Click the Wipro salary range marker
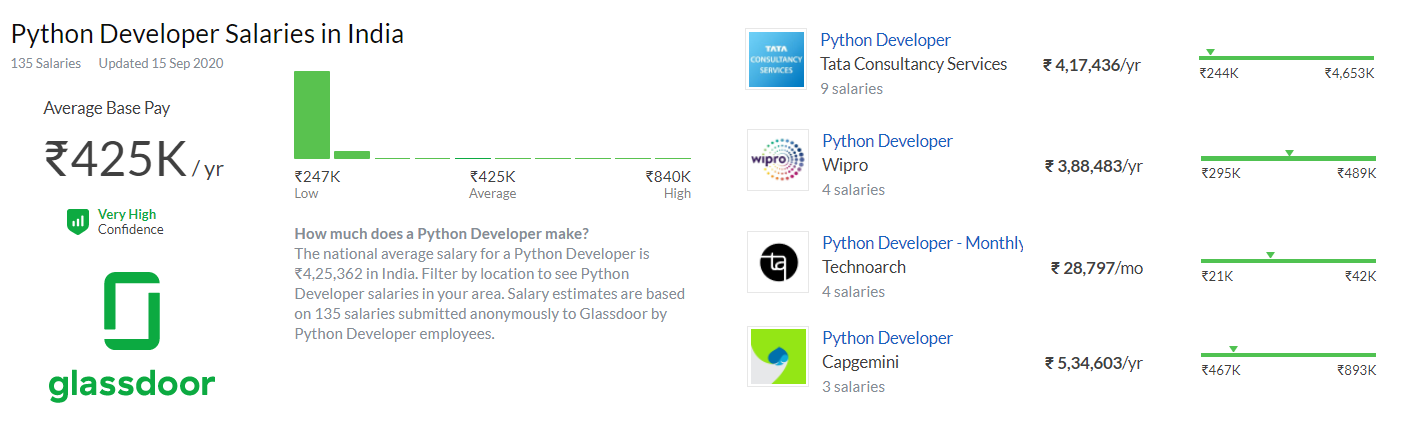The image size is (1402, 436). 1289,152
